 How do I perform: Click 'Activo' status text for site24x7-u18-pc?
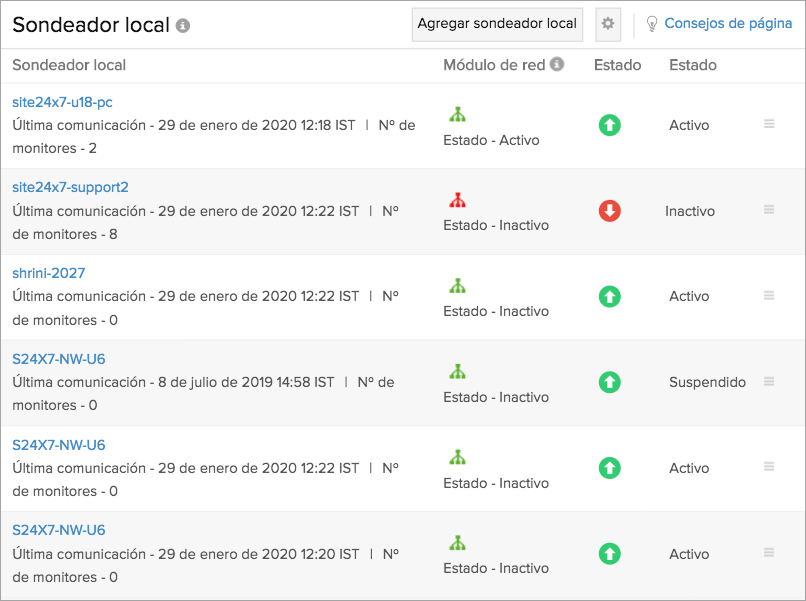pos(689,125)
